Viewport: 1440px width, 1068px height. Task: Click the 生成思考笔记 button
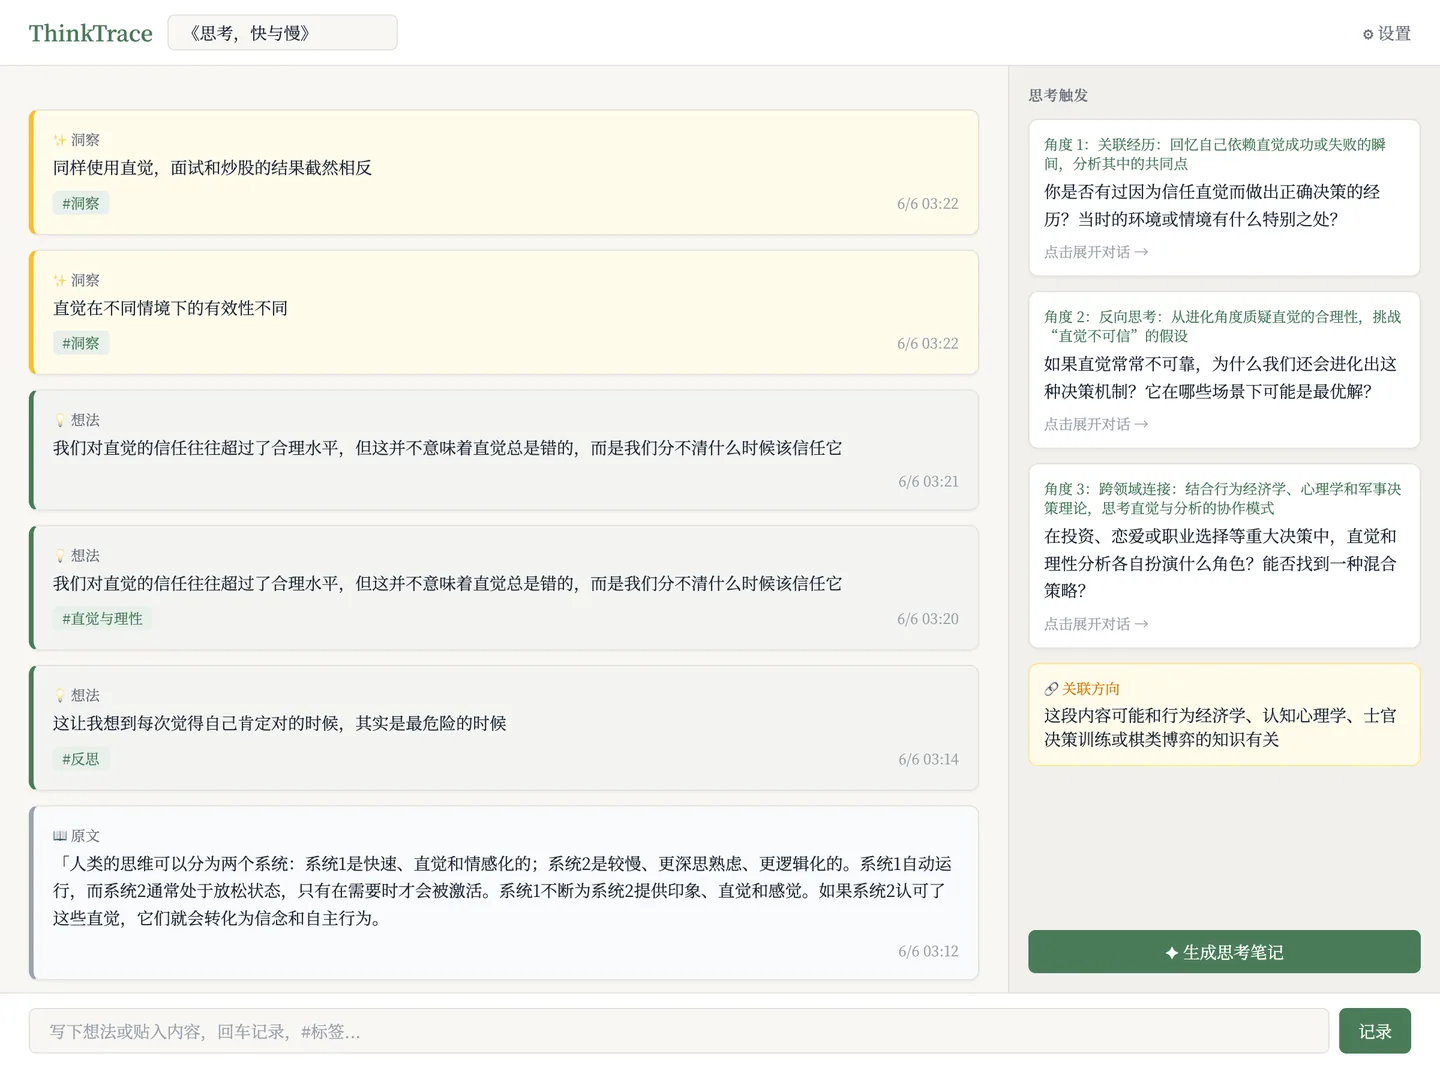click(x=1224, y=951)
